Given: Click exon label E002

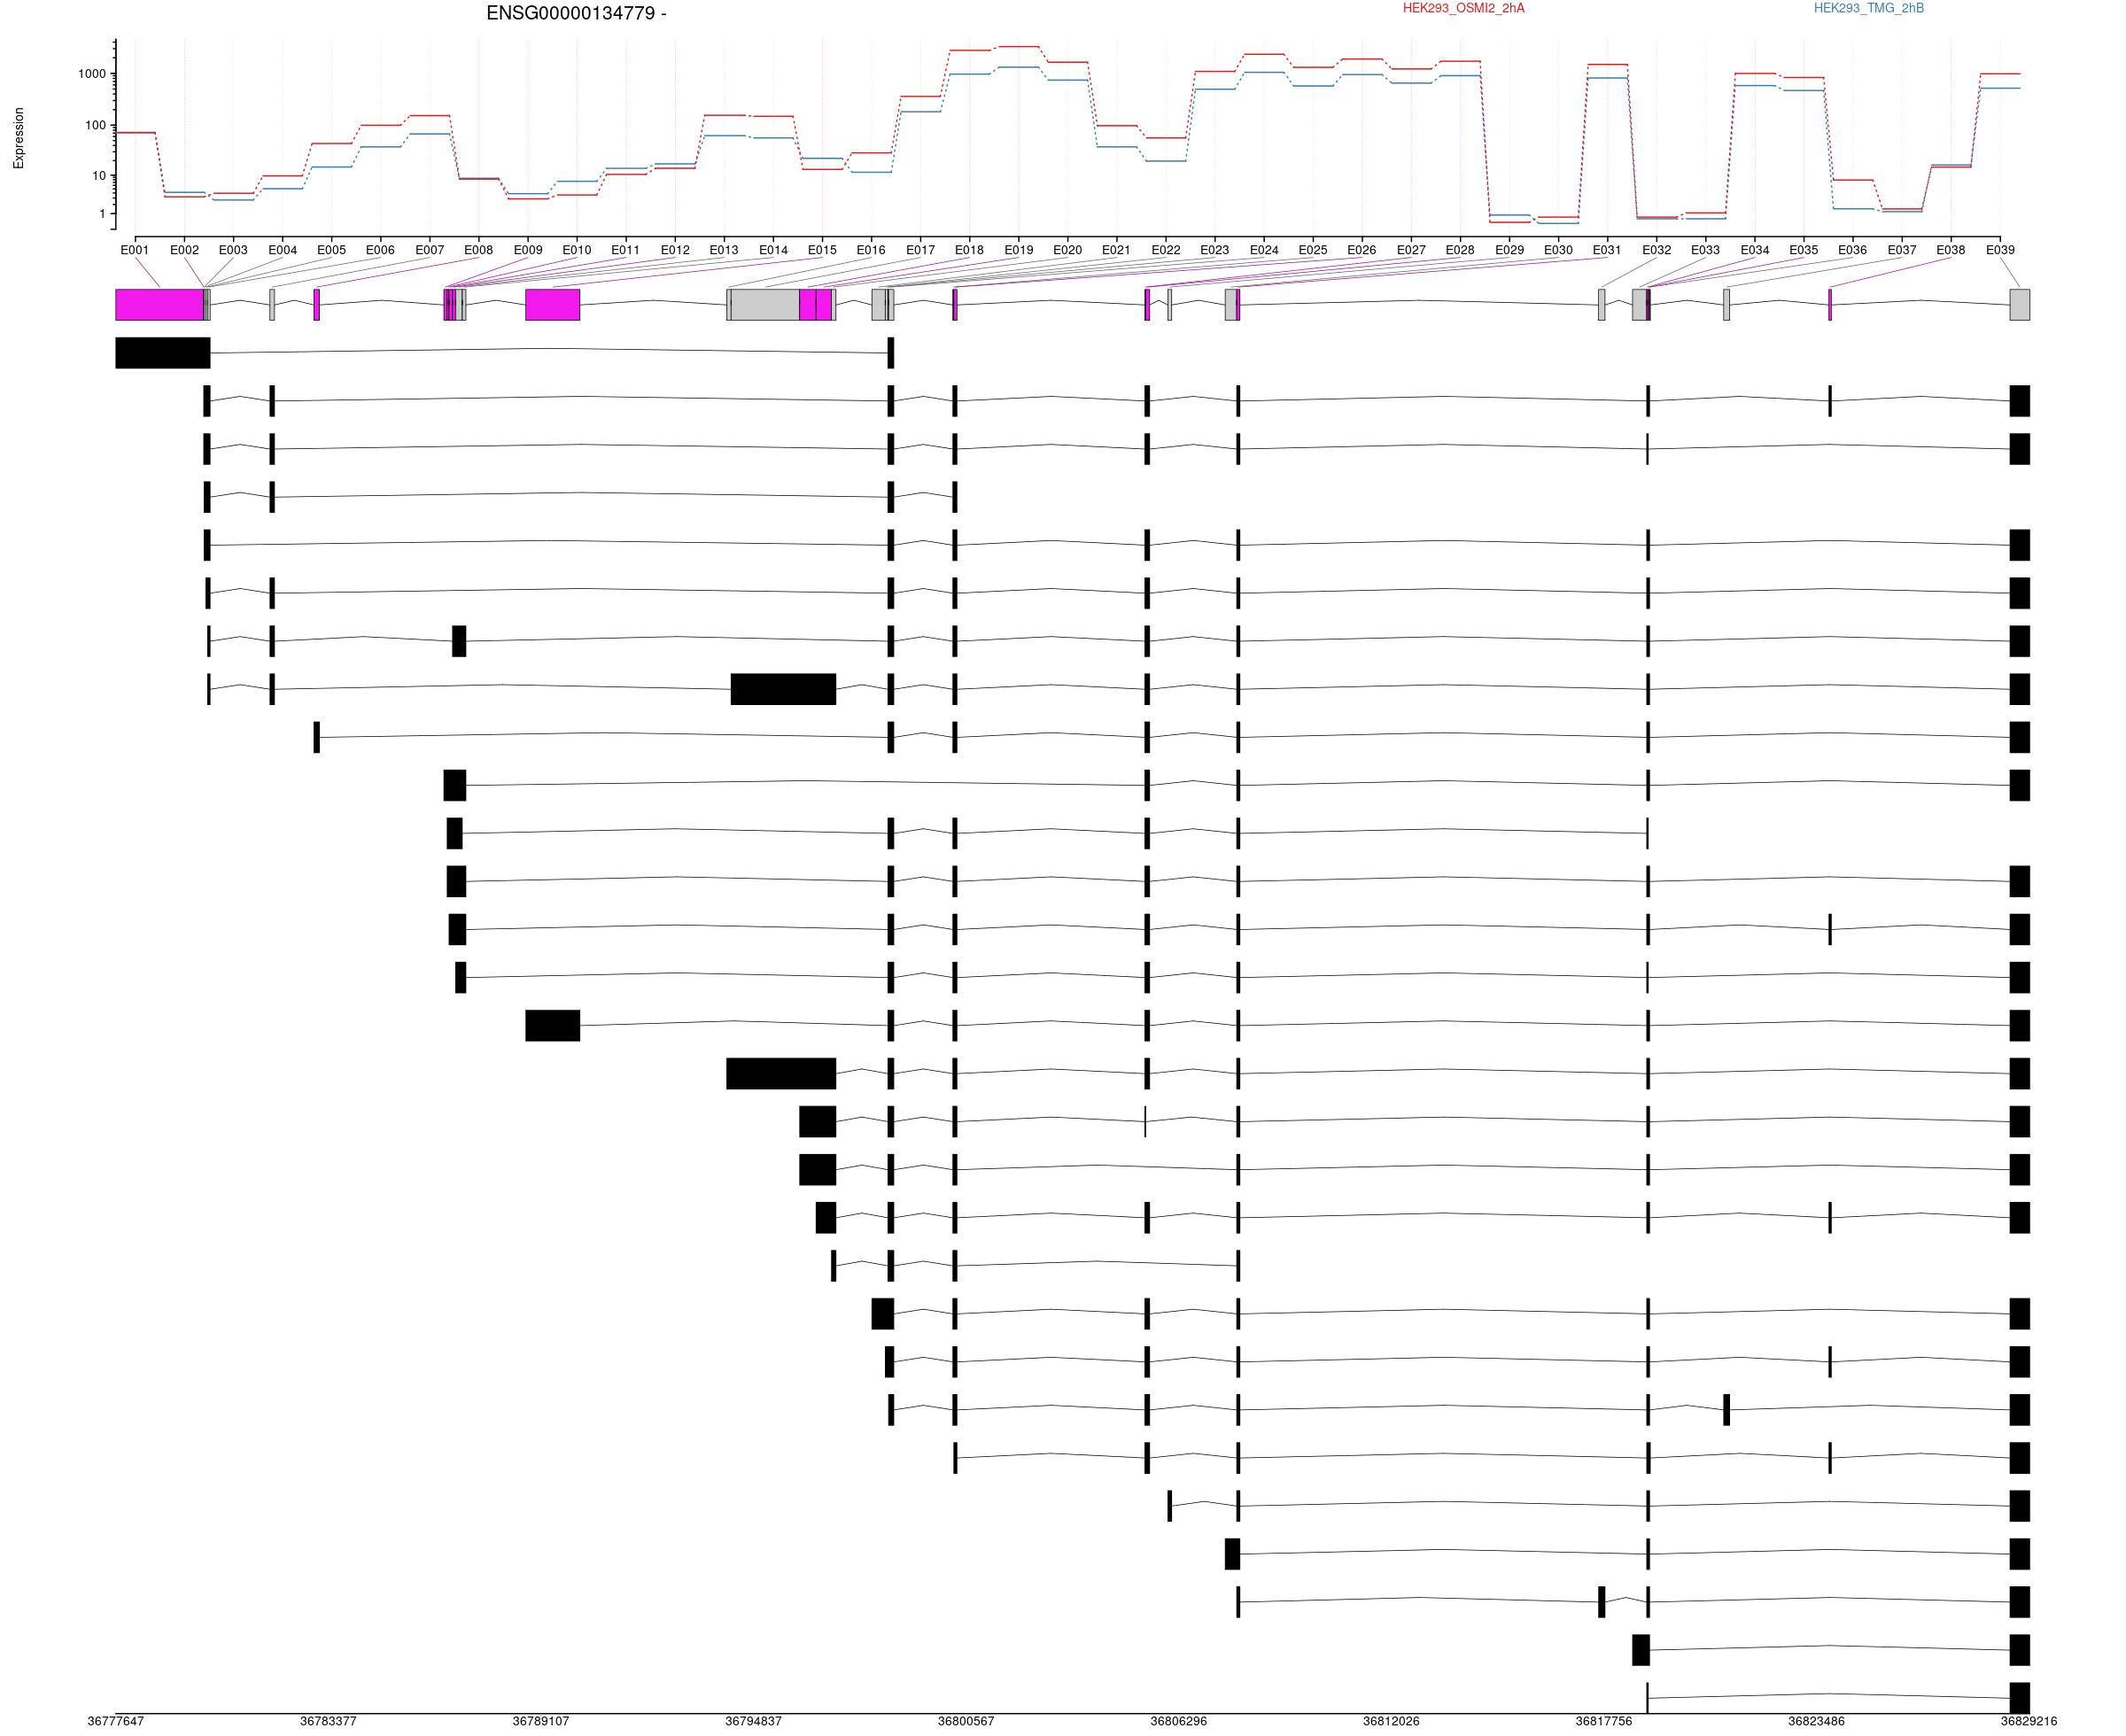Looking at the screenshot, I should coord(184,250).
